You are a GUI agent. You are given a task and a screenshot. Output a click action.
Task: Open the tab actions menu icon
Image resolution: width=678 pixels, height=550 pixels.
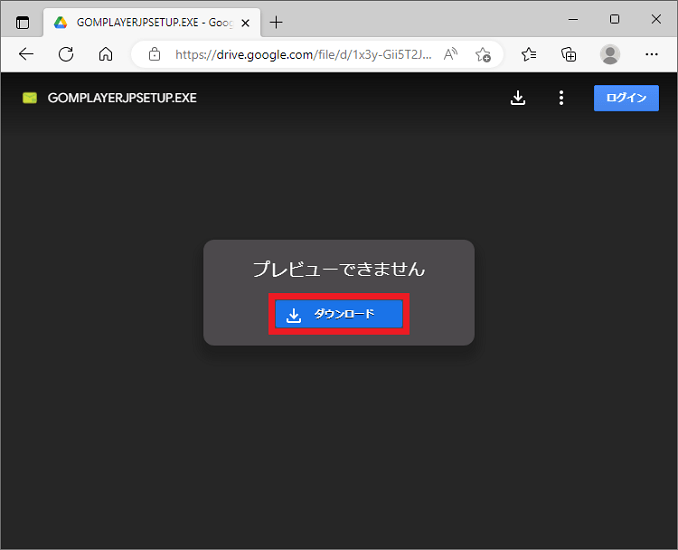click(x=22, y=22)
